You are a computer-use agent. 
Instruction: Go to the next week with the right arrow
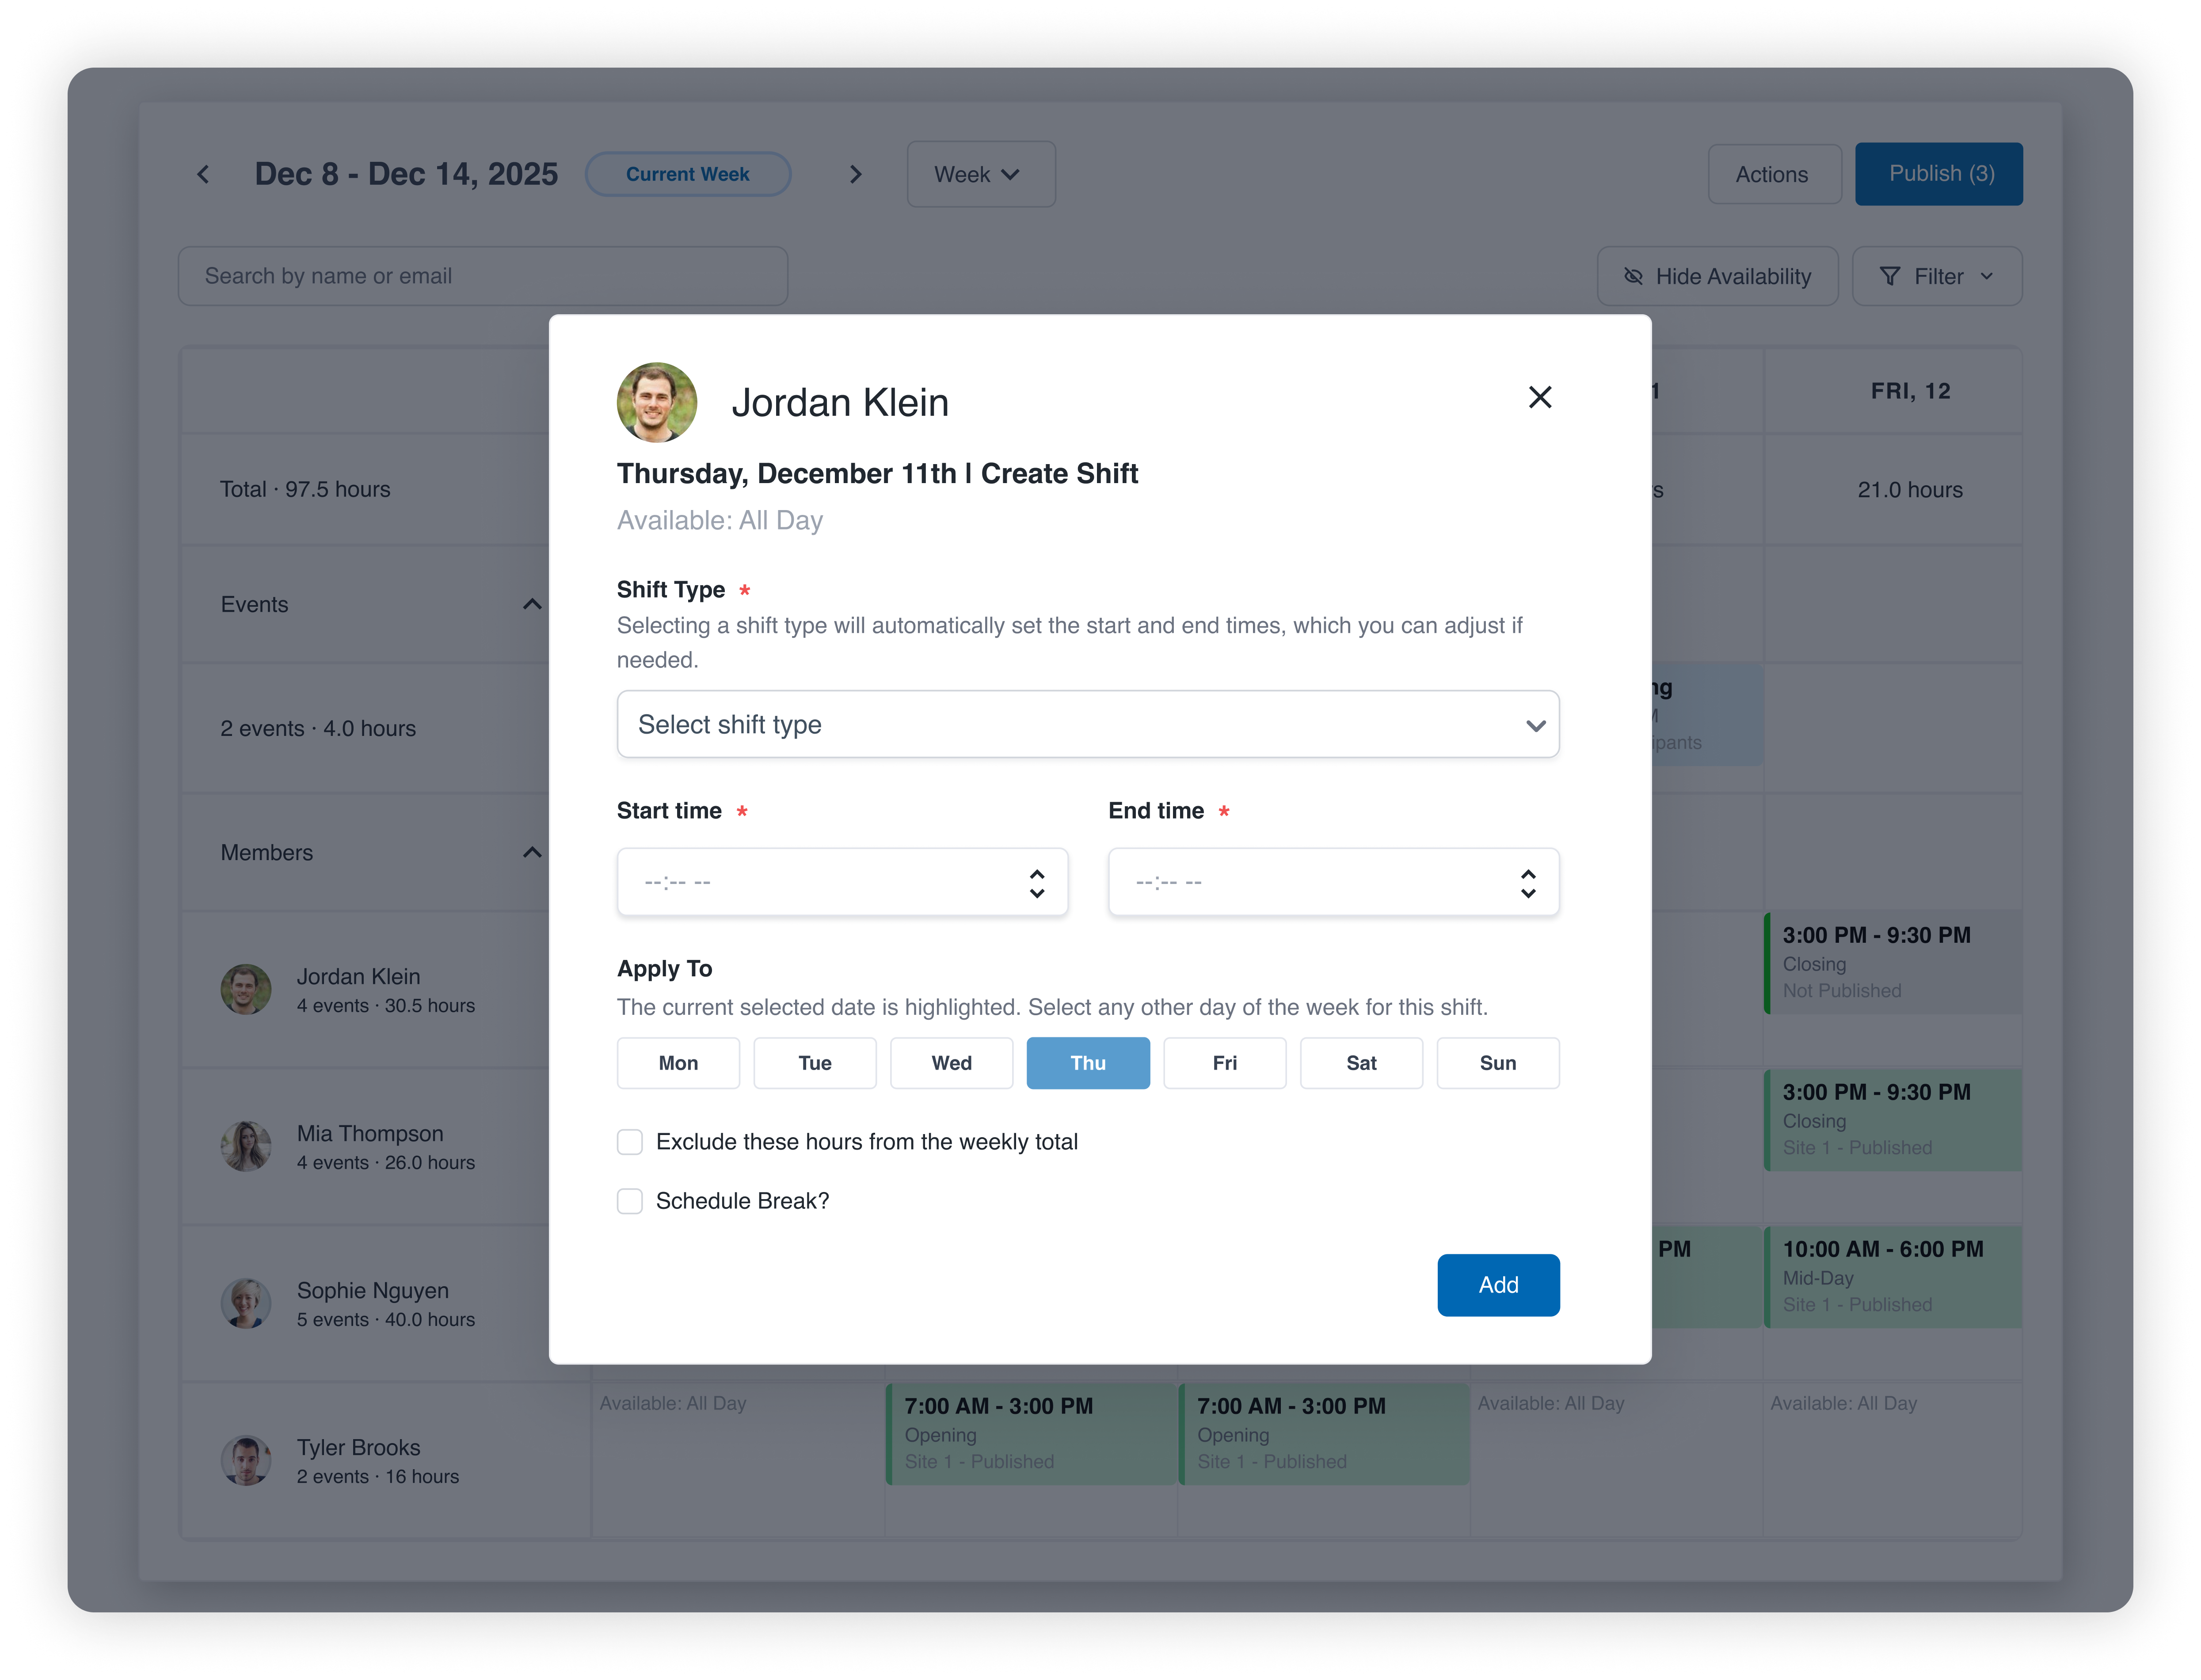pos(856,174)
